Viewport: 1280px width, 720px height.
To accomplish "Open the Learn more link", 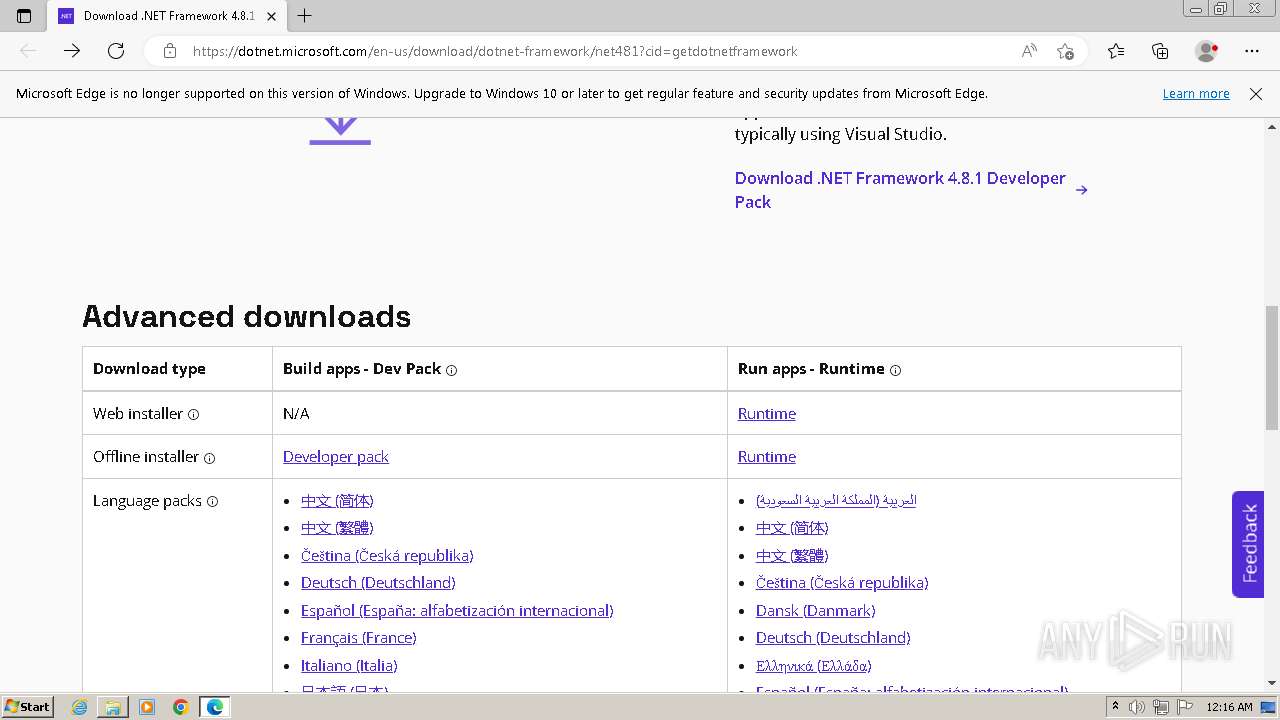I will point(1196,93).
